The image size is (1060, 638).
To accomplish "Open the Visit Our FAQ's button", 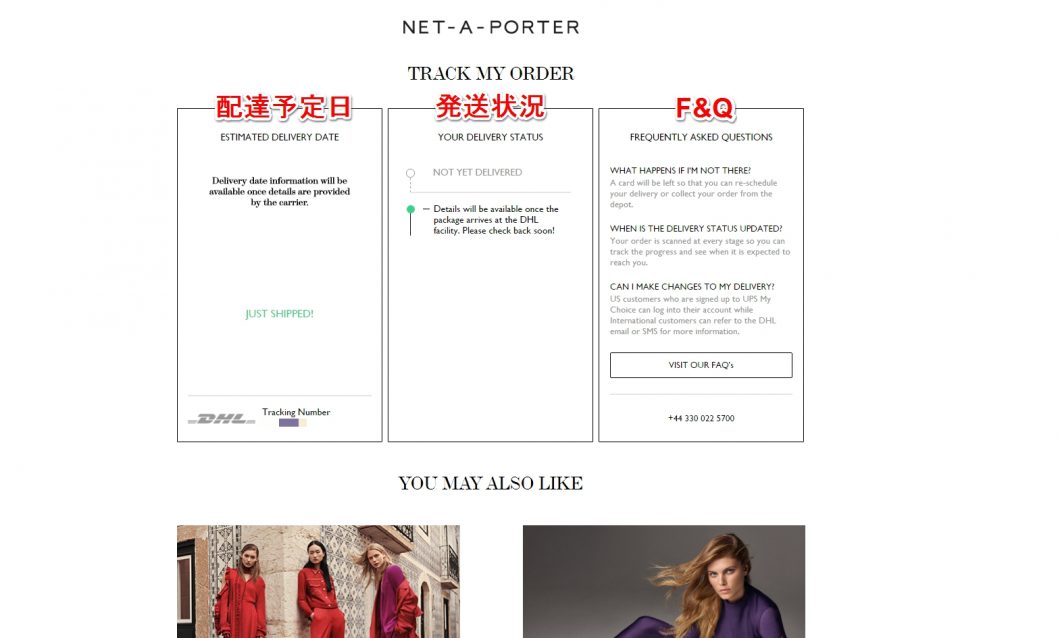I will (701, 365).
